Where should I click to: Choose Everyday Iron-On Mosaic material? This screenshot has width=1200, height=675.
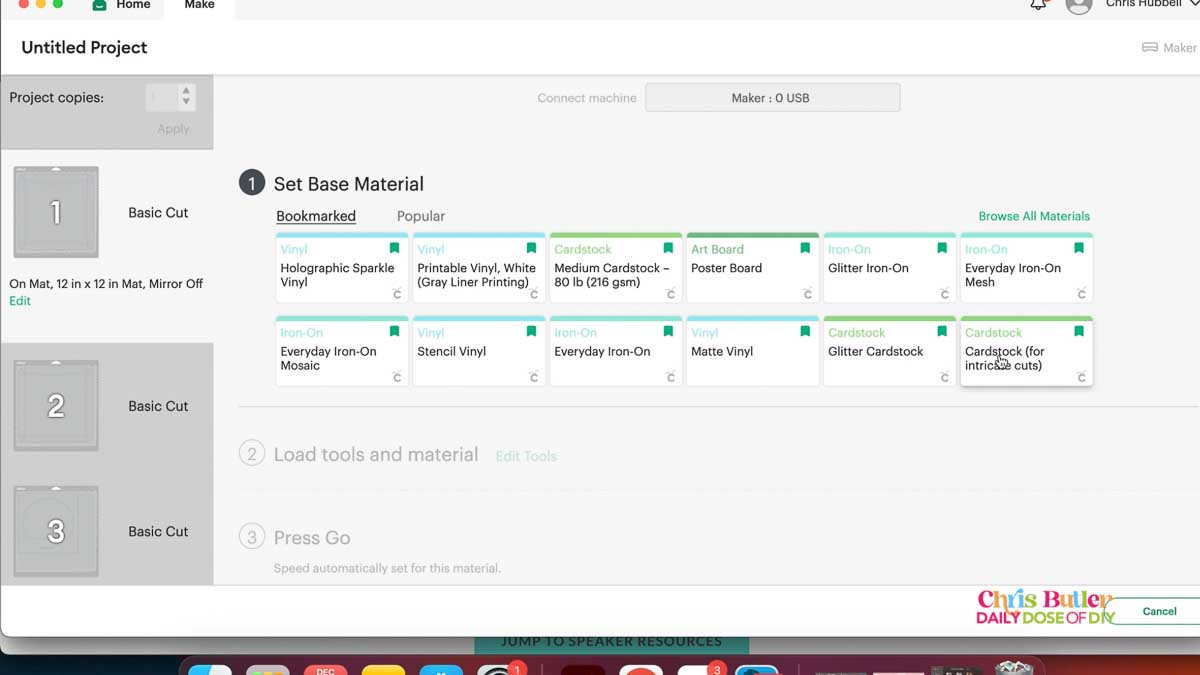tap(342, 351)
